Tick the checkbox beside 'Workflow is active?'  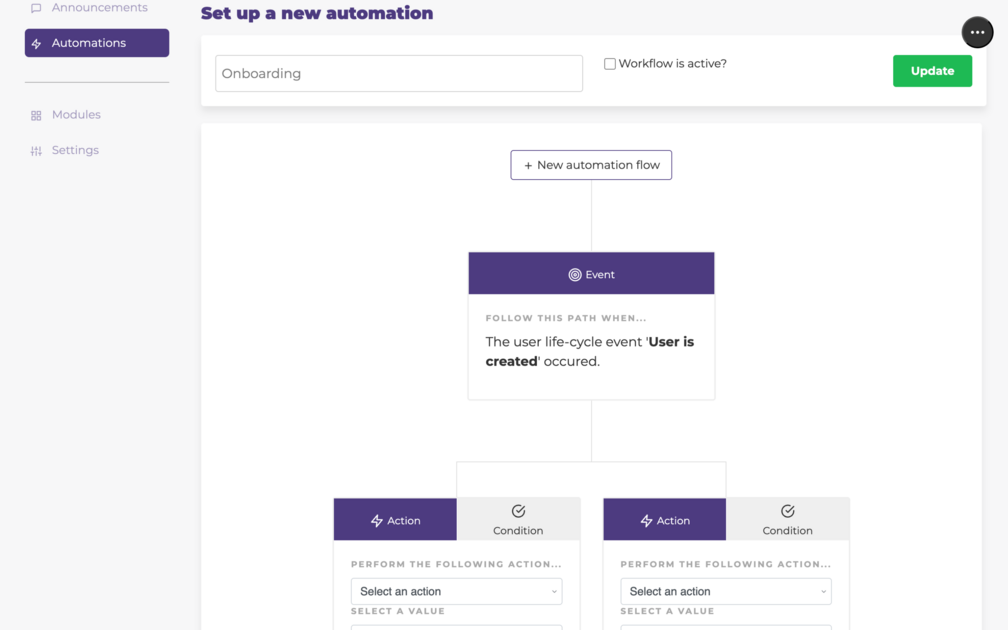pyautogui.click(x=609, y=63)
